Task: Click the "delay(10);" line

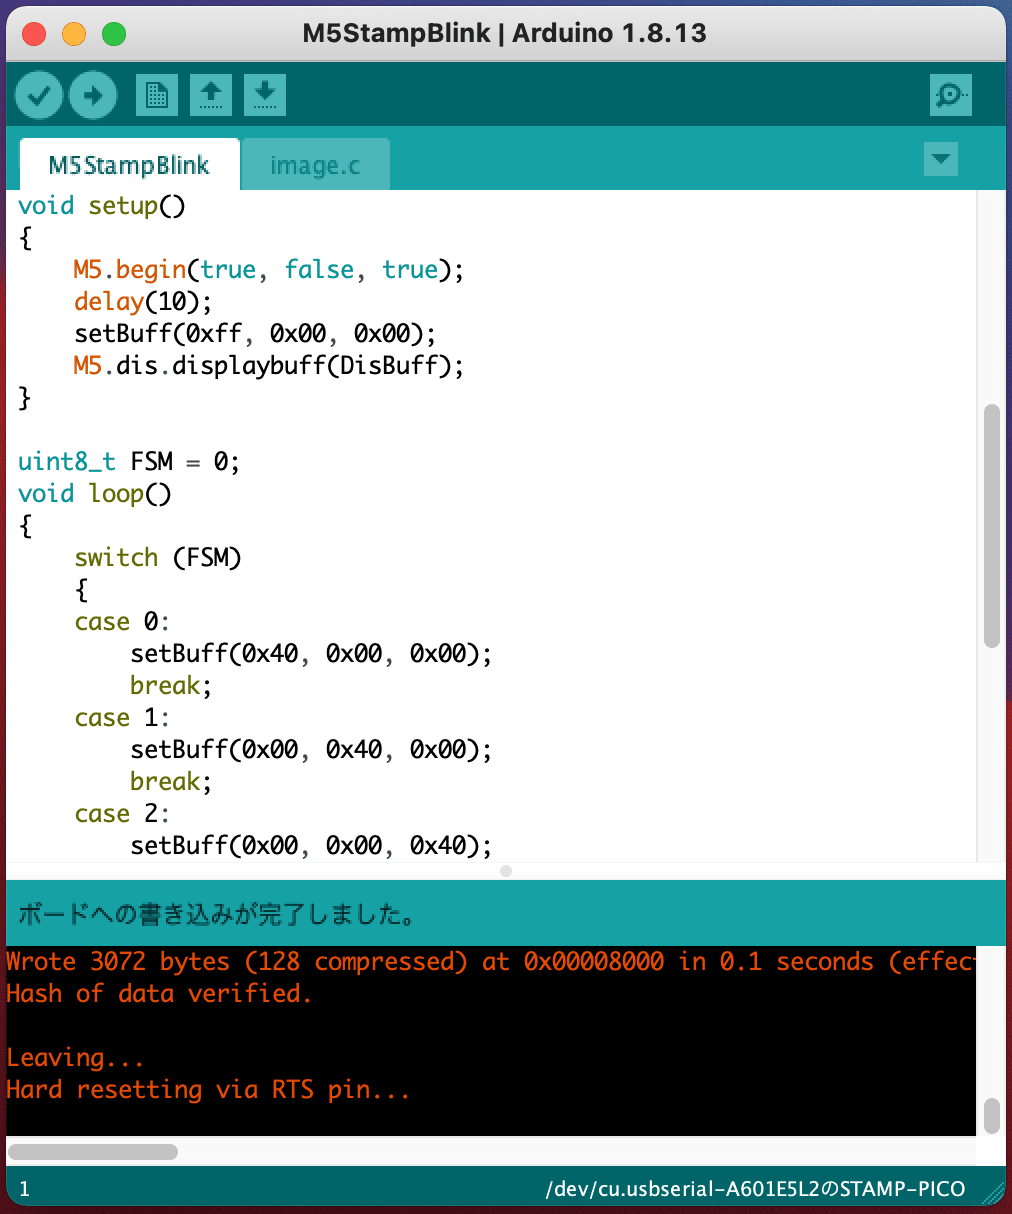Action: pyautogui.click(x=143, y=302)
